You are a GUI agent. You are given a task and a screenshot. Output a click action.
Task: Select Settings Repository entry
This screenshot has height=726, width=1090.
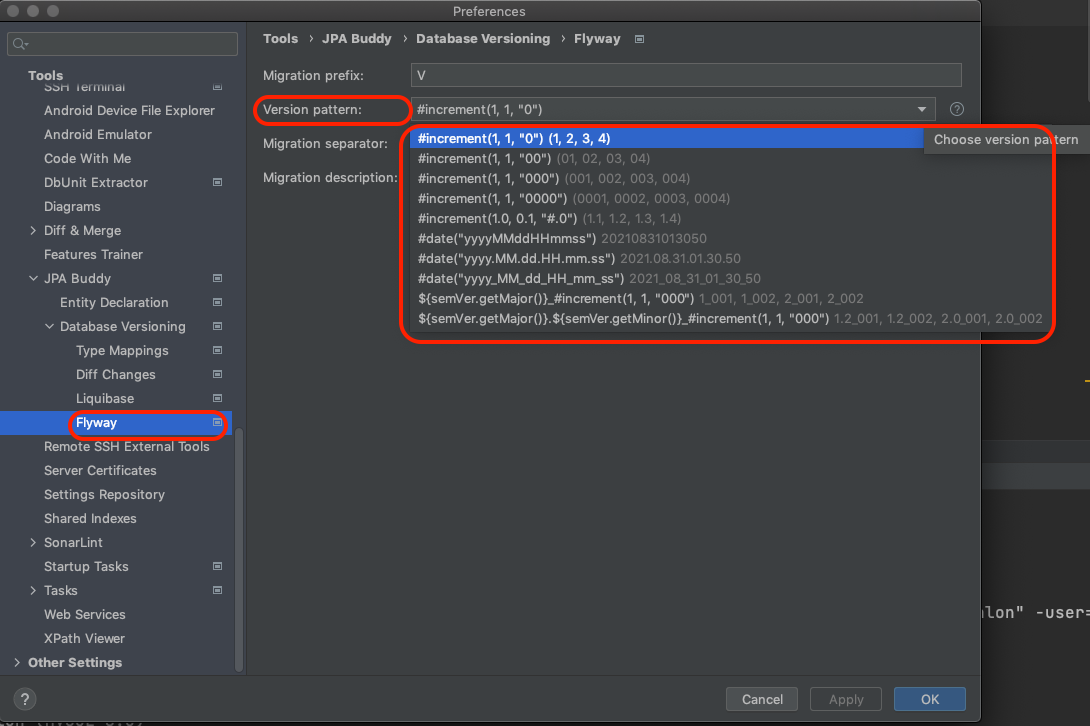point(104,494)
